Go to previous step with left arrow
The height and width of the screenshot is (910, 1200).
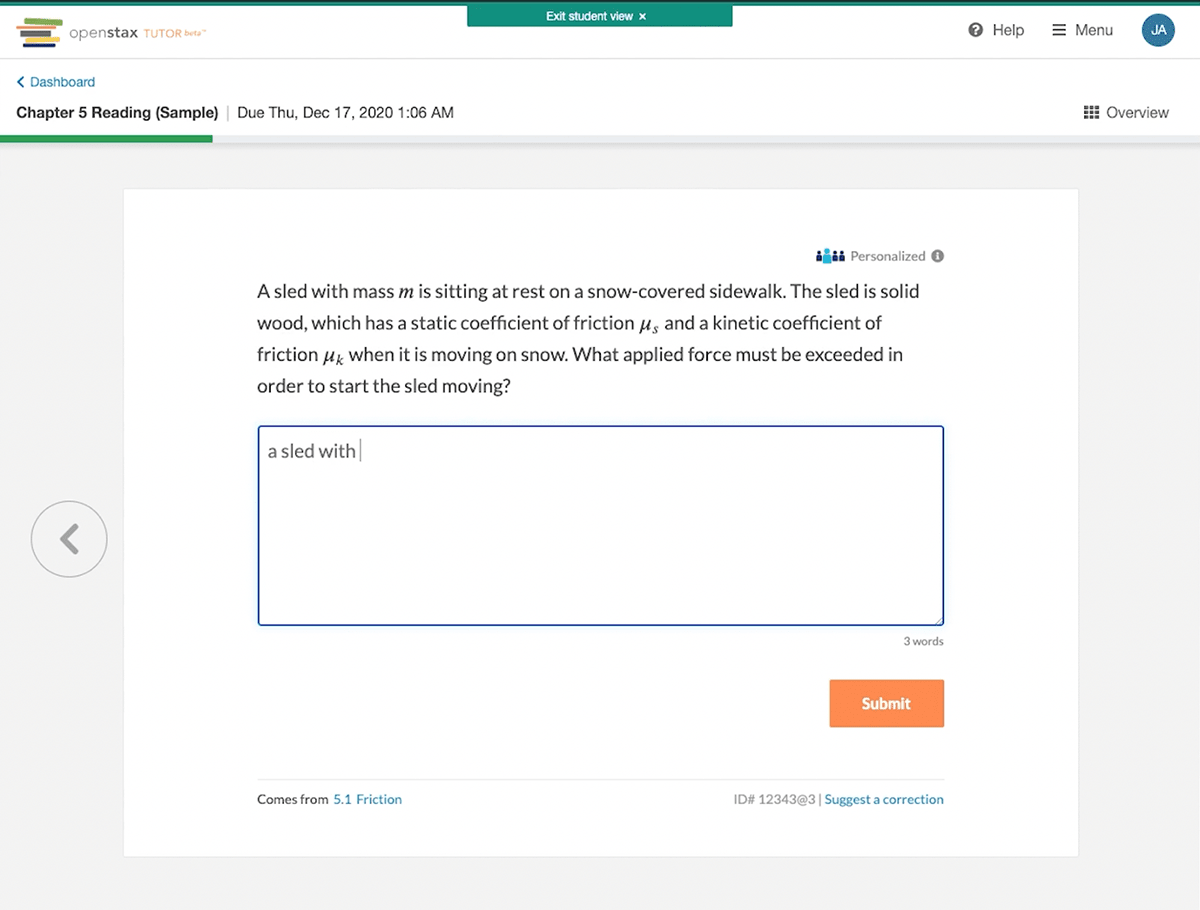pos(69,539)
